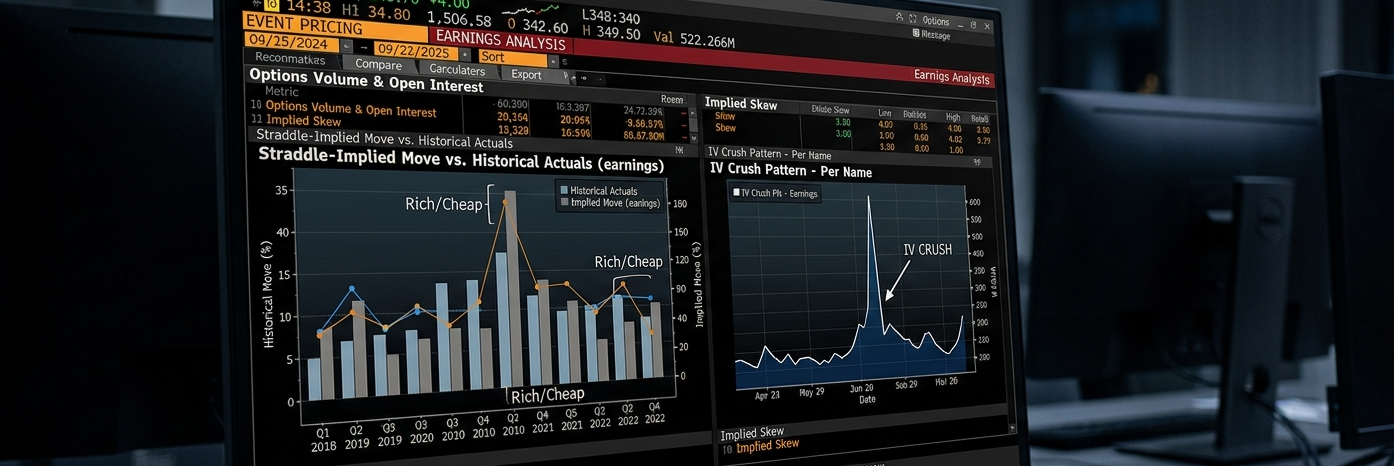Click the tall Q2 2010 implied move bar
Viewport: 1394px width, 466px height.
coord(511,285)
